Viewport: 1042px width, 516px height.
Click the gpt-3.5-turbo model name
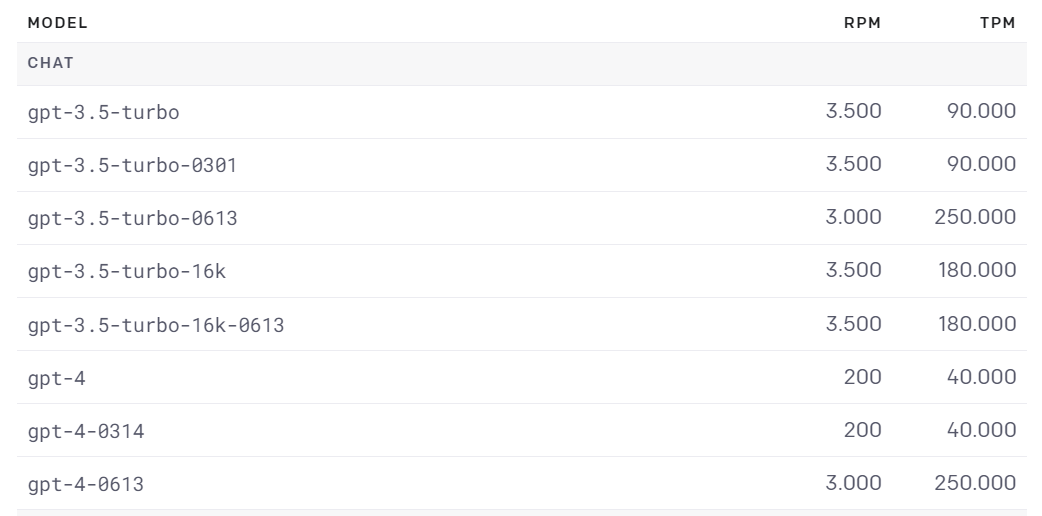point(103,112)
